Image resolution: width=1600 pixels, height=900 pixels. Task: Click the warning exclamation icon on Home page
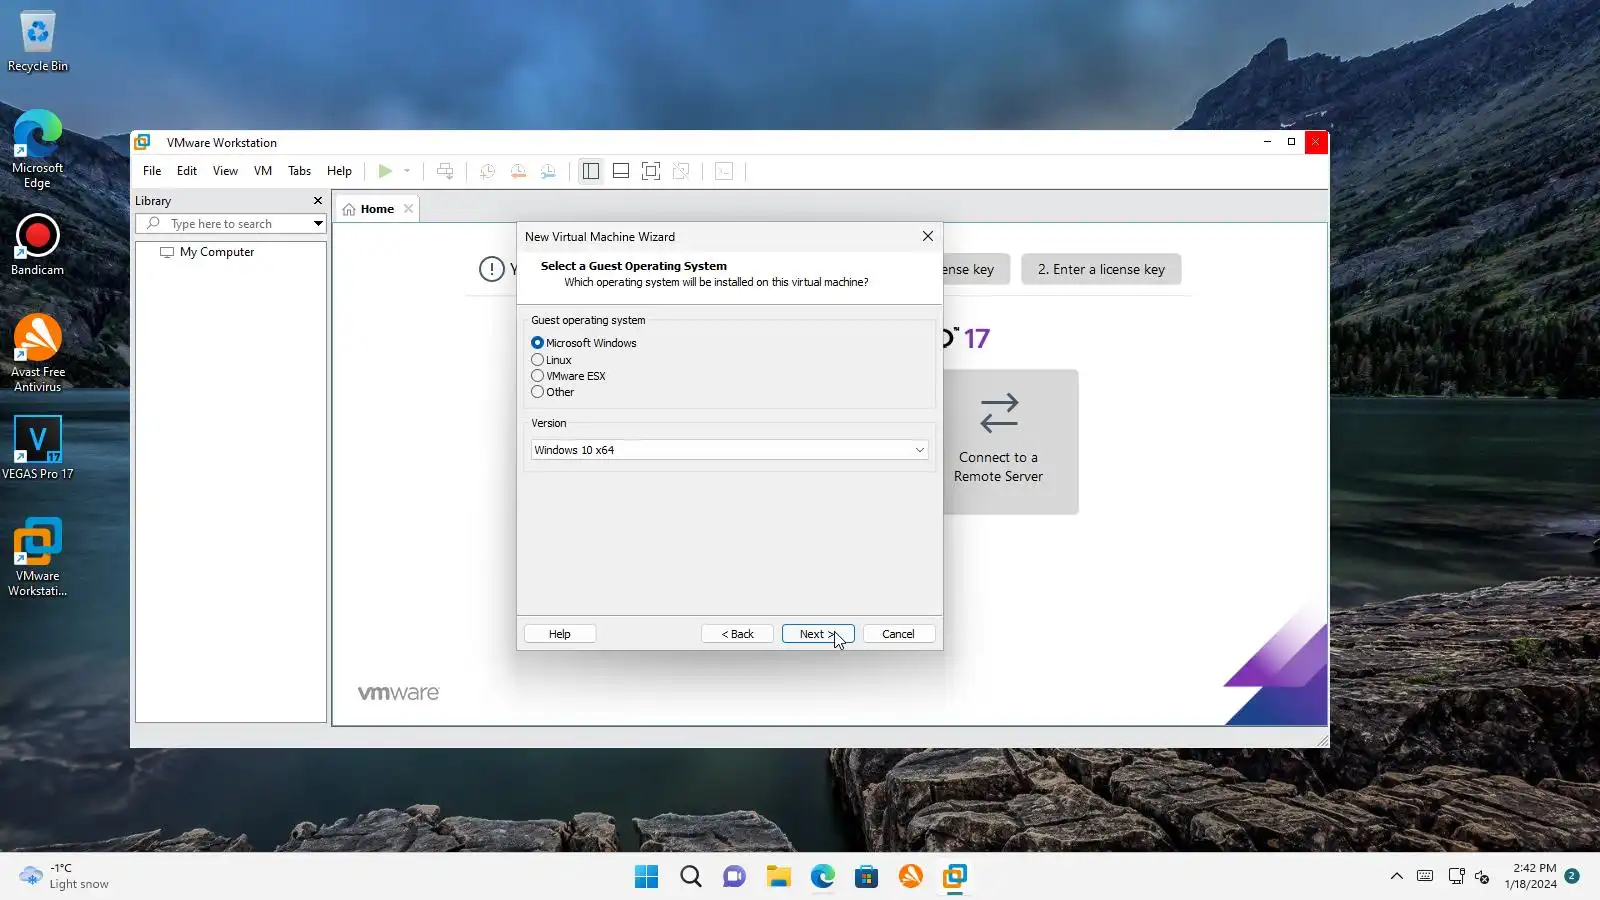pyautogui.click(x=492, y=269)
